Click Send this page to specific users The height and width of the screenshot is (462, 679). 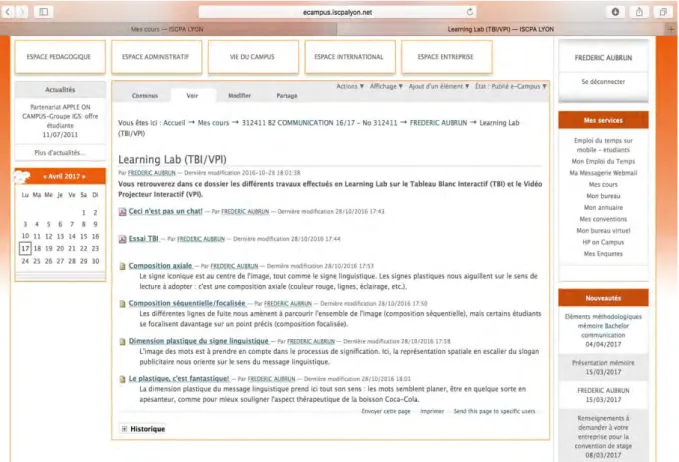494,411
